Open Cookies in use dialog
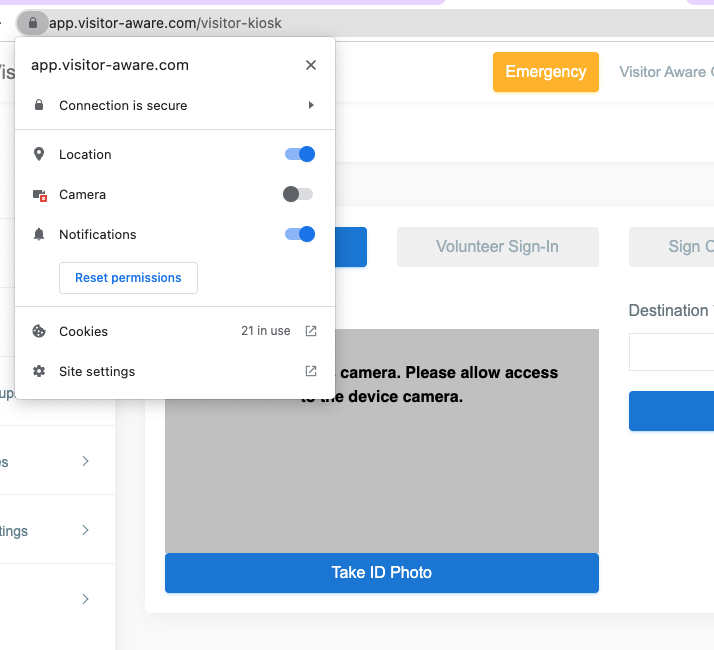The width and height of the screenshot is (714, 650). coord(175,331)
